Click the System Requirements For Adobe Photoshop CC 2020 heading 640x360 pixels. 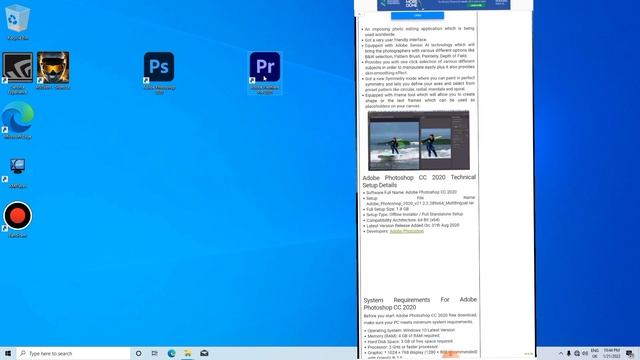pos(420,303)
